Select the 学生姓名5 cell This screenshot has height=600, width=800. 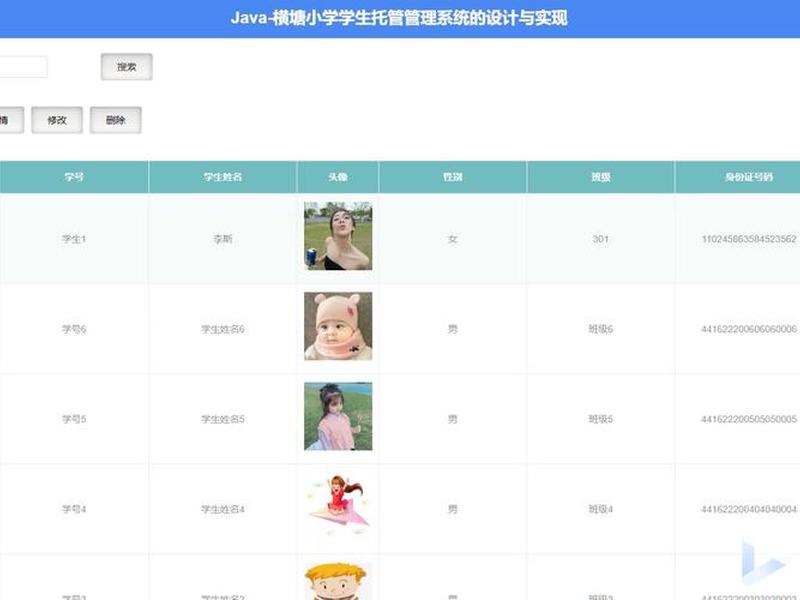coord(222,419)
